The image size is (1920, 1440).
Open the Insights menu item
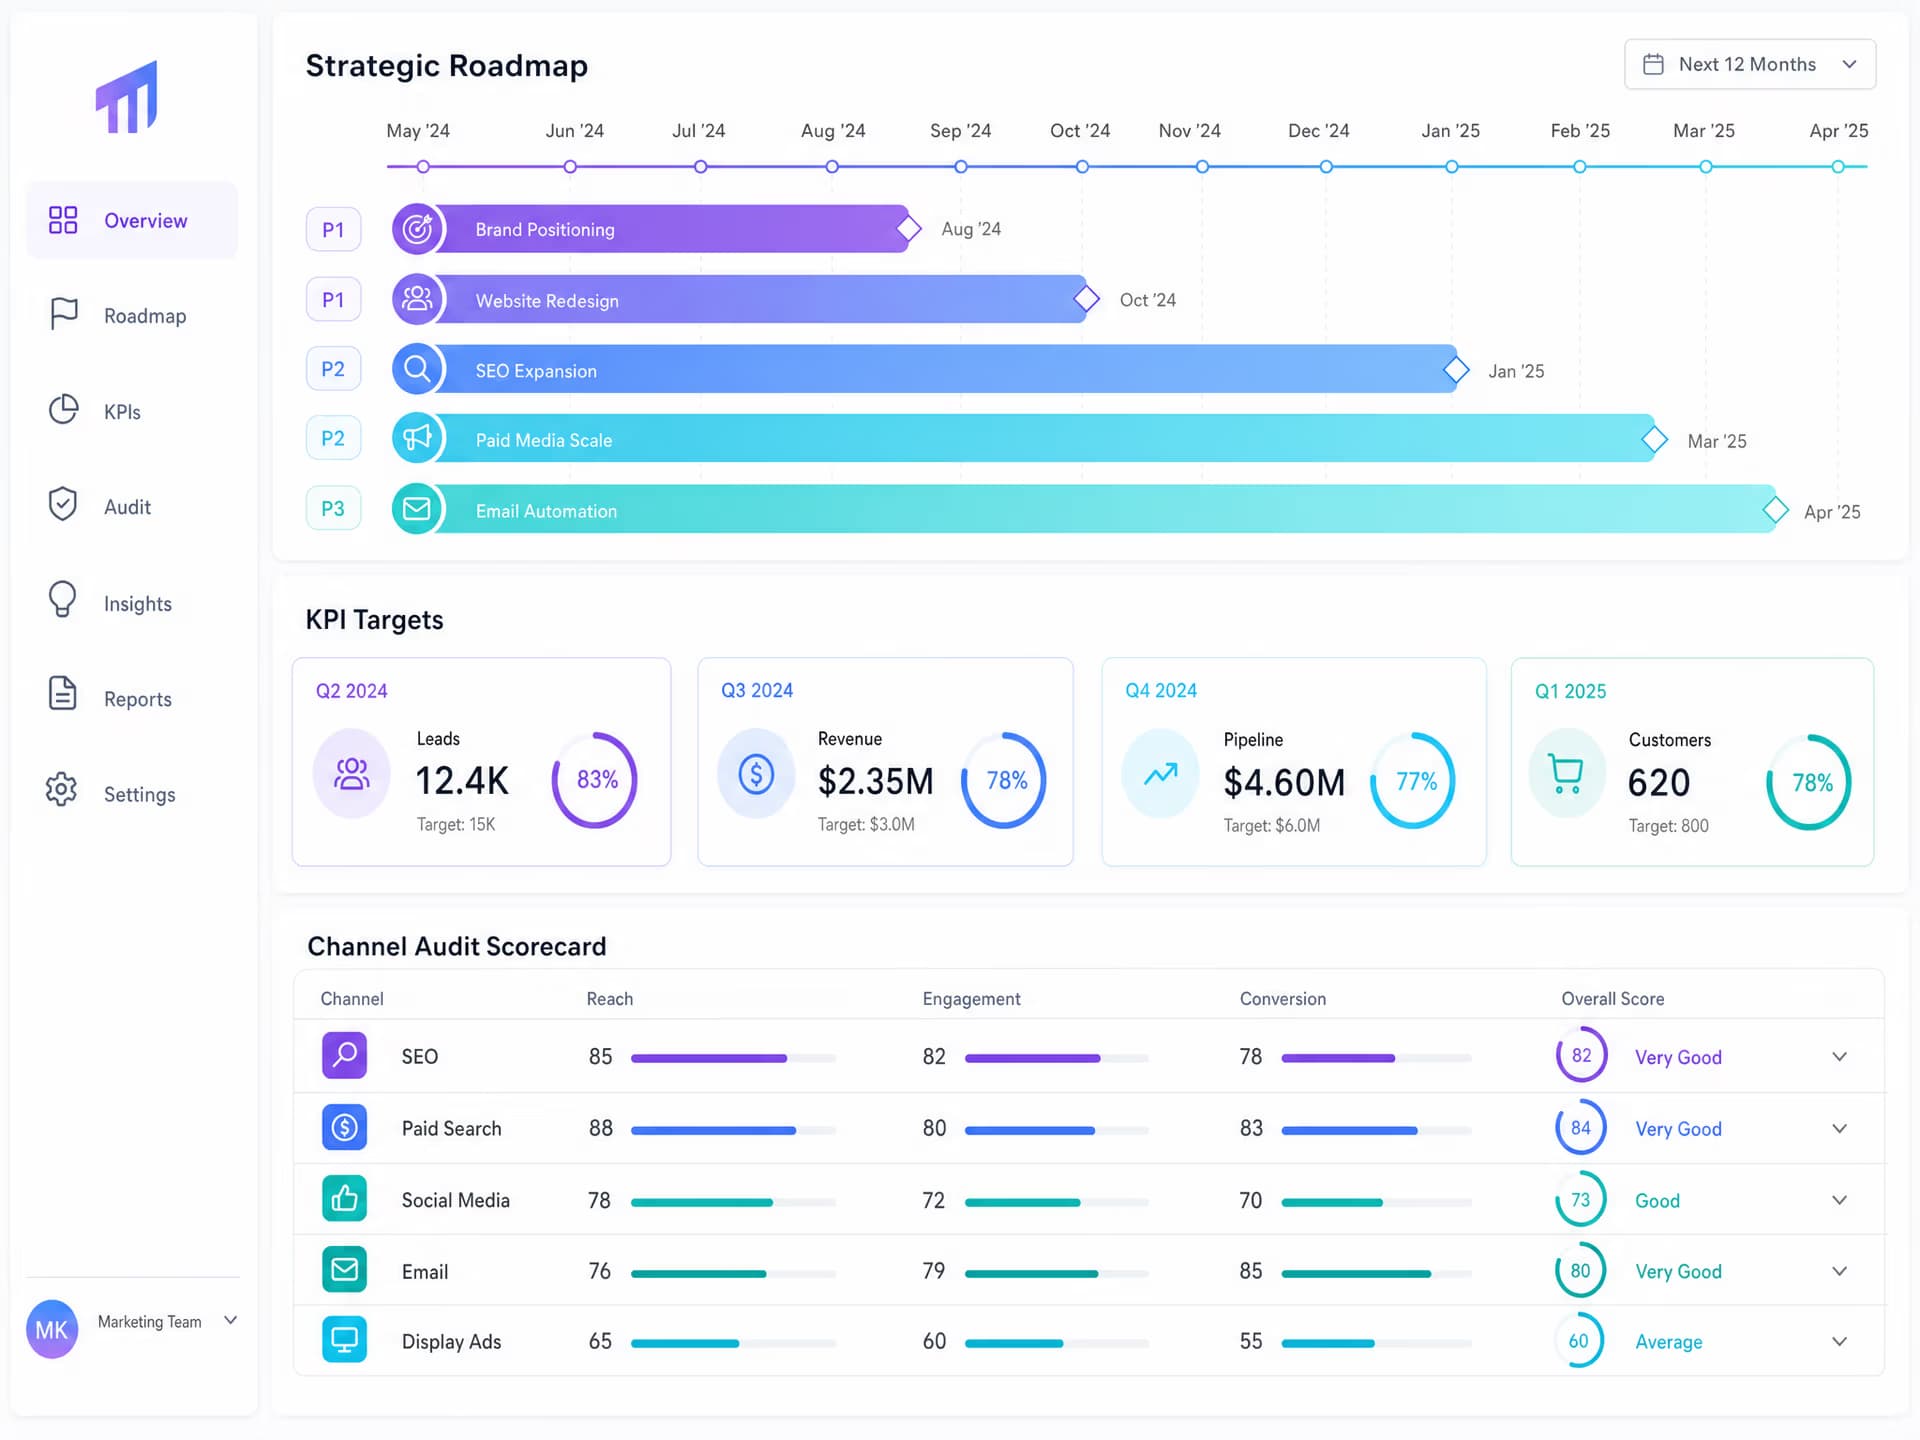pyautogui.click(x=132, y=602)
